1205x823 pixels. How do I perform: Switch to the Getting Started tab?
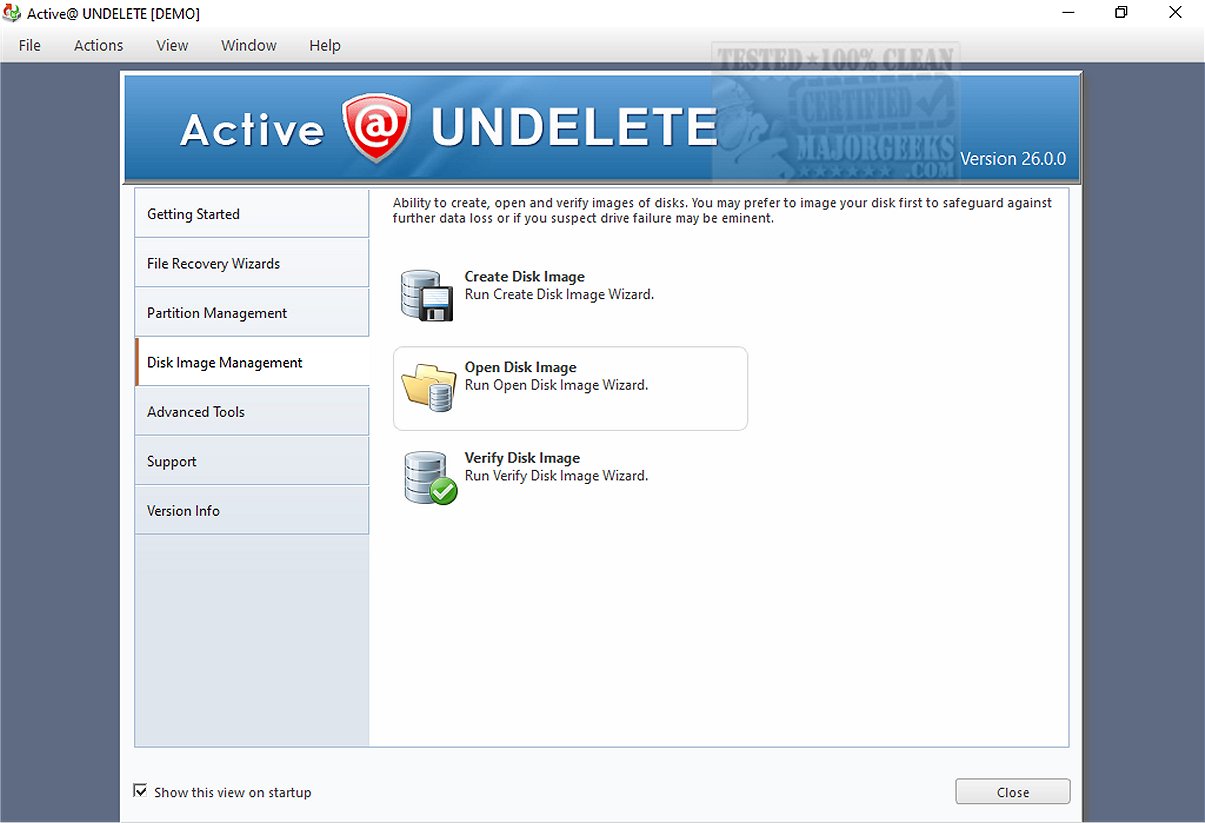point(252,213)
